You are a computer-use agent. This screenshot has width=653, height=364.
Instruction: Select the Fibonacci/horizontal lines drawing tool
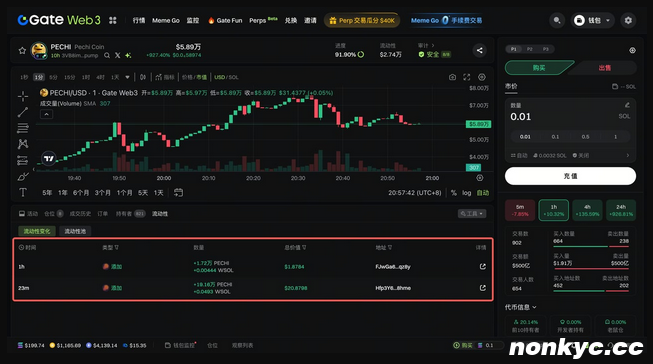click(x=23, y=128)
